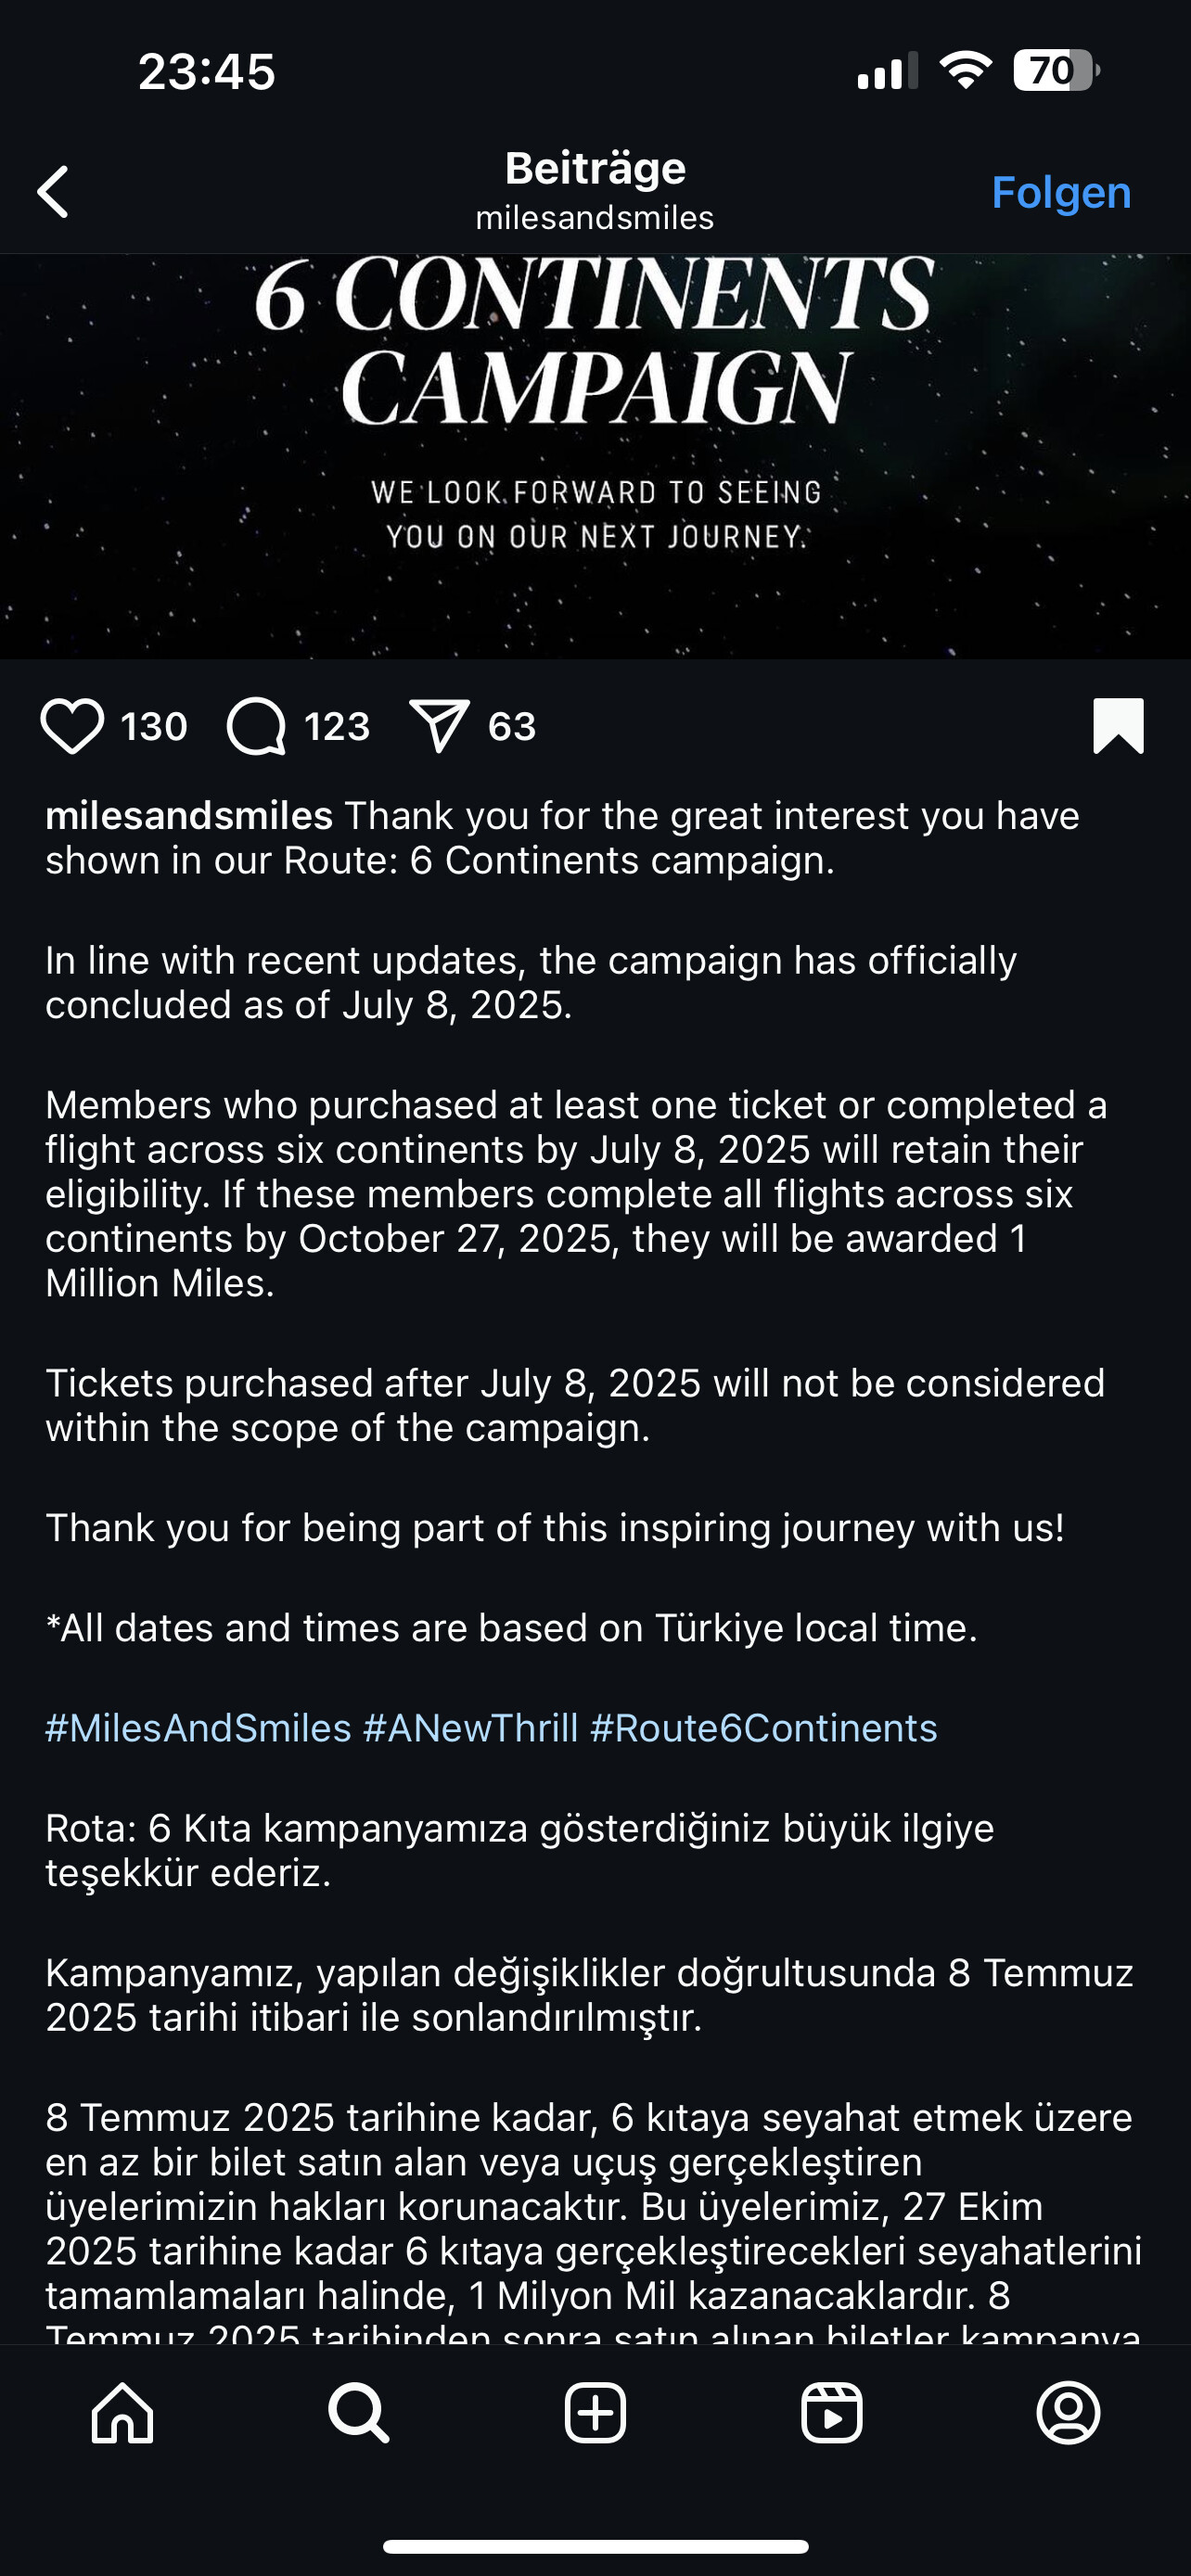Share post with paper plane icon

pos(439,726)
